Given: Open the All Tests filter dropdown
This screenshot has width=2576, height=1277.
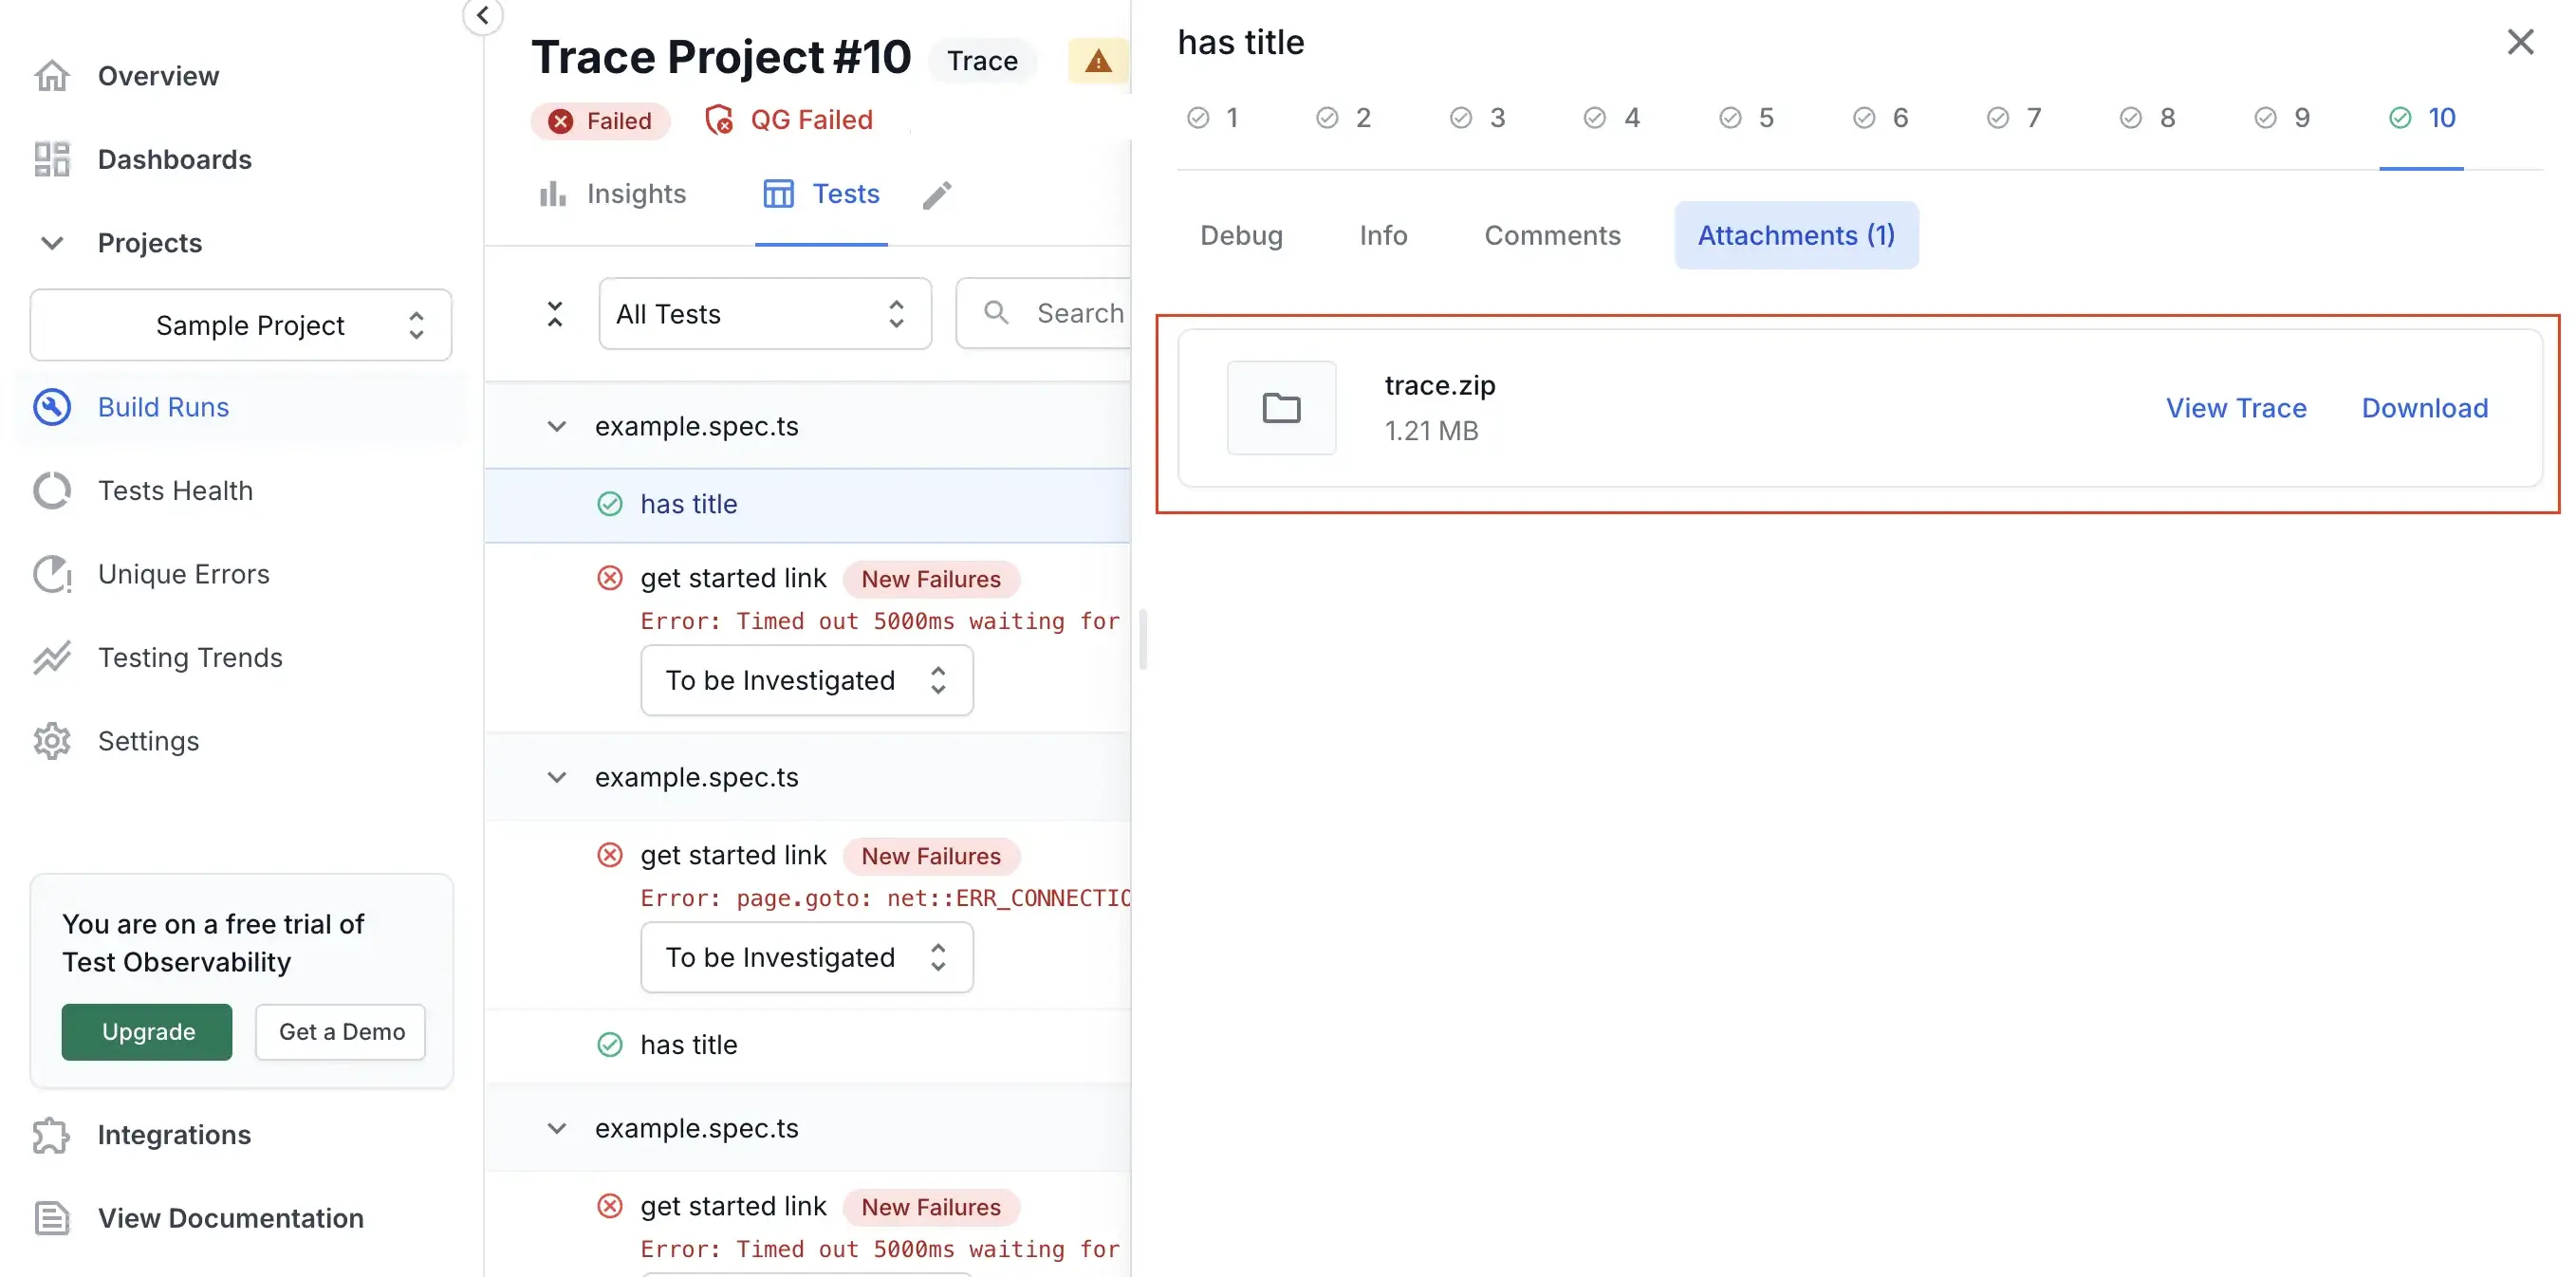Looking at the screenshot, I should (765, 314).
